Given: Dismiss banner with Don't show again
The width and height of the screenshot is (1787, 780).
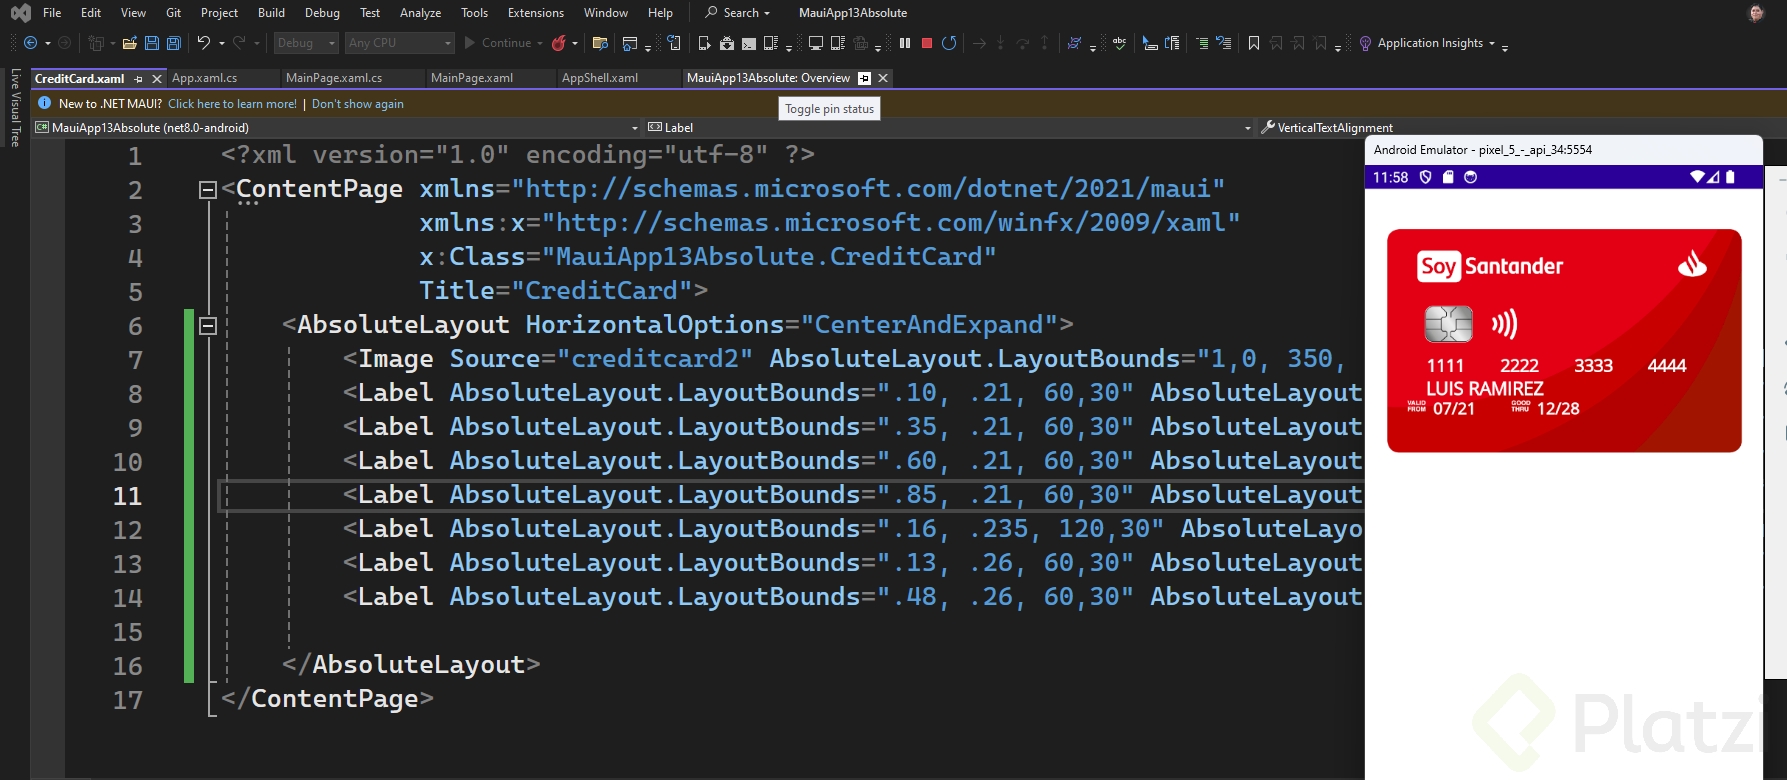Looking at the screenshot, I should click(x=357, y=104).
